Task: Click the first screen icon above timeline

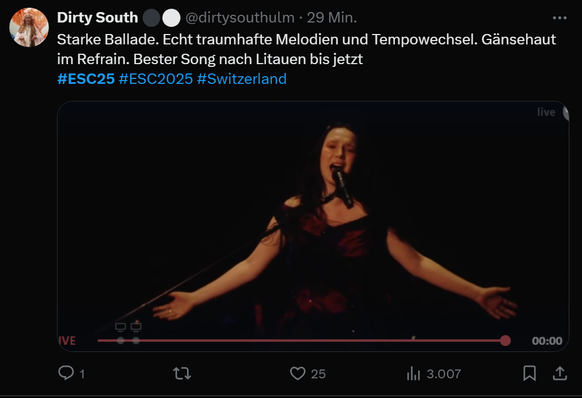Action: [120, 327]
